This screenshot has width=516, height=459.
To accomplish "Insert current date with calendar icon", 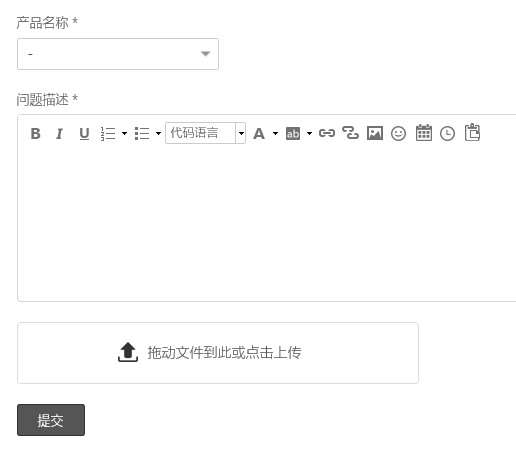I will pyautogui.click(x=424, y=133).
